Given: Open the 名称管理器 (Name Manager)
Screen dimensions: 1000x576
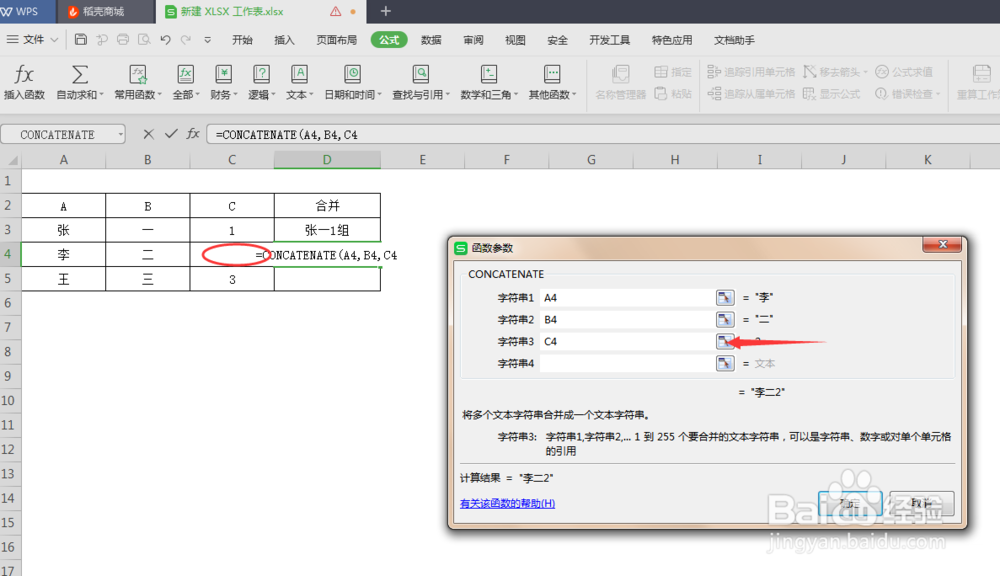Looking at the screenshot, I should (622, 80).
